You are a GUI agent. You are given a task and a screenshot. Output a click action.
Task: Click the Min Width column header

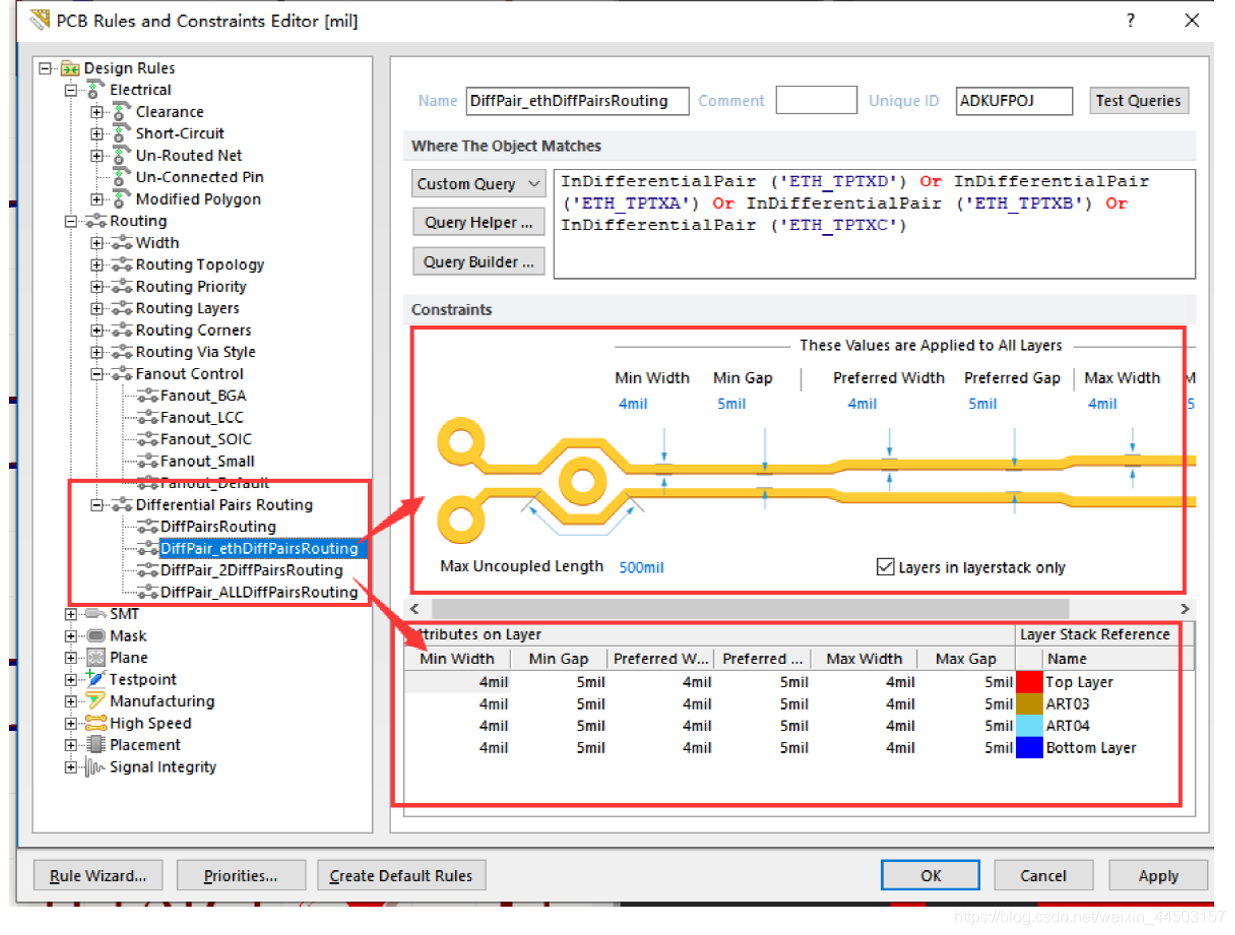[457, 659]
